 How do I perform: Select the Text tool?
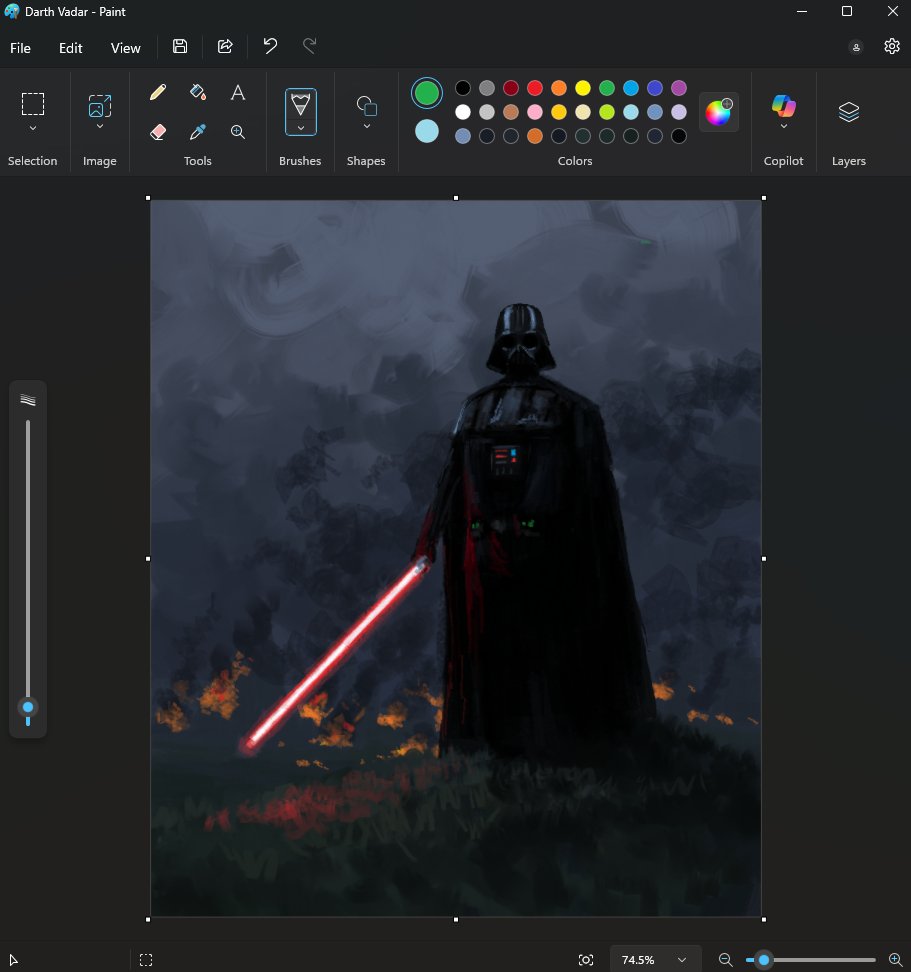coord(237,92)
